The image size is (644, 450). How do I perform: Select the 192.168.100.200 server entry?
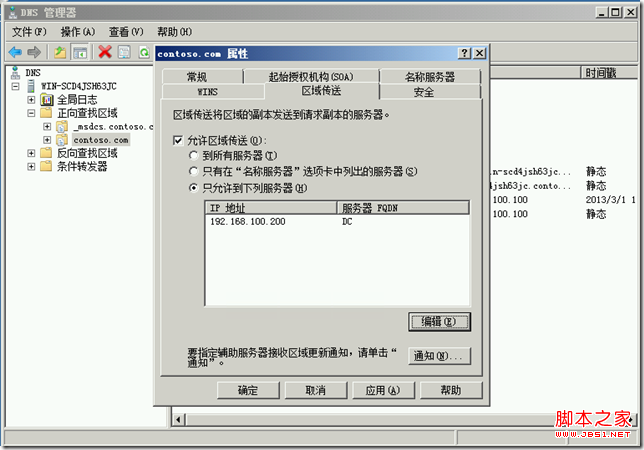click(248, 222)
